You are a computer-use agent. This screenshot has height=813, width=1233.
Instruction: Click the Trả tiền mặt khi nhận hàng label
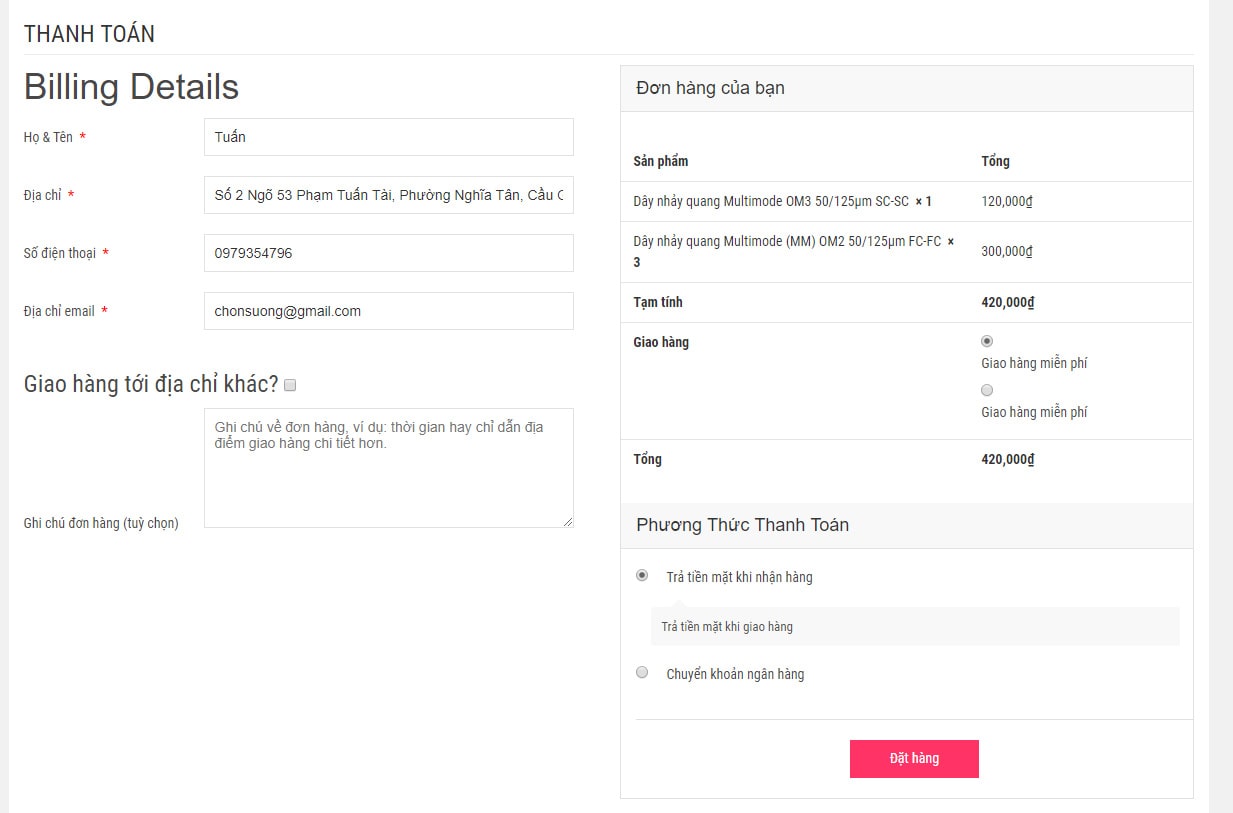pos(739,577)
